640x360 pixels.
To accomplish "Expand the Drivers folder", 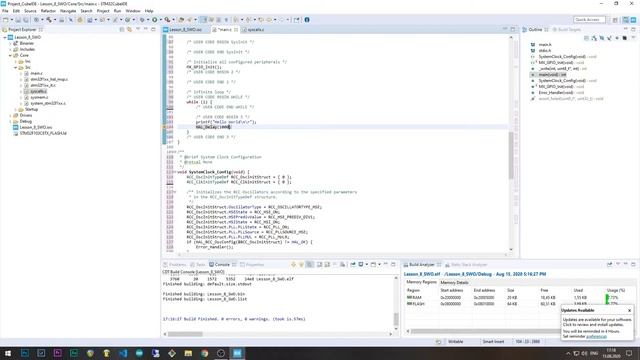I will point(11,116).
